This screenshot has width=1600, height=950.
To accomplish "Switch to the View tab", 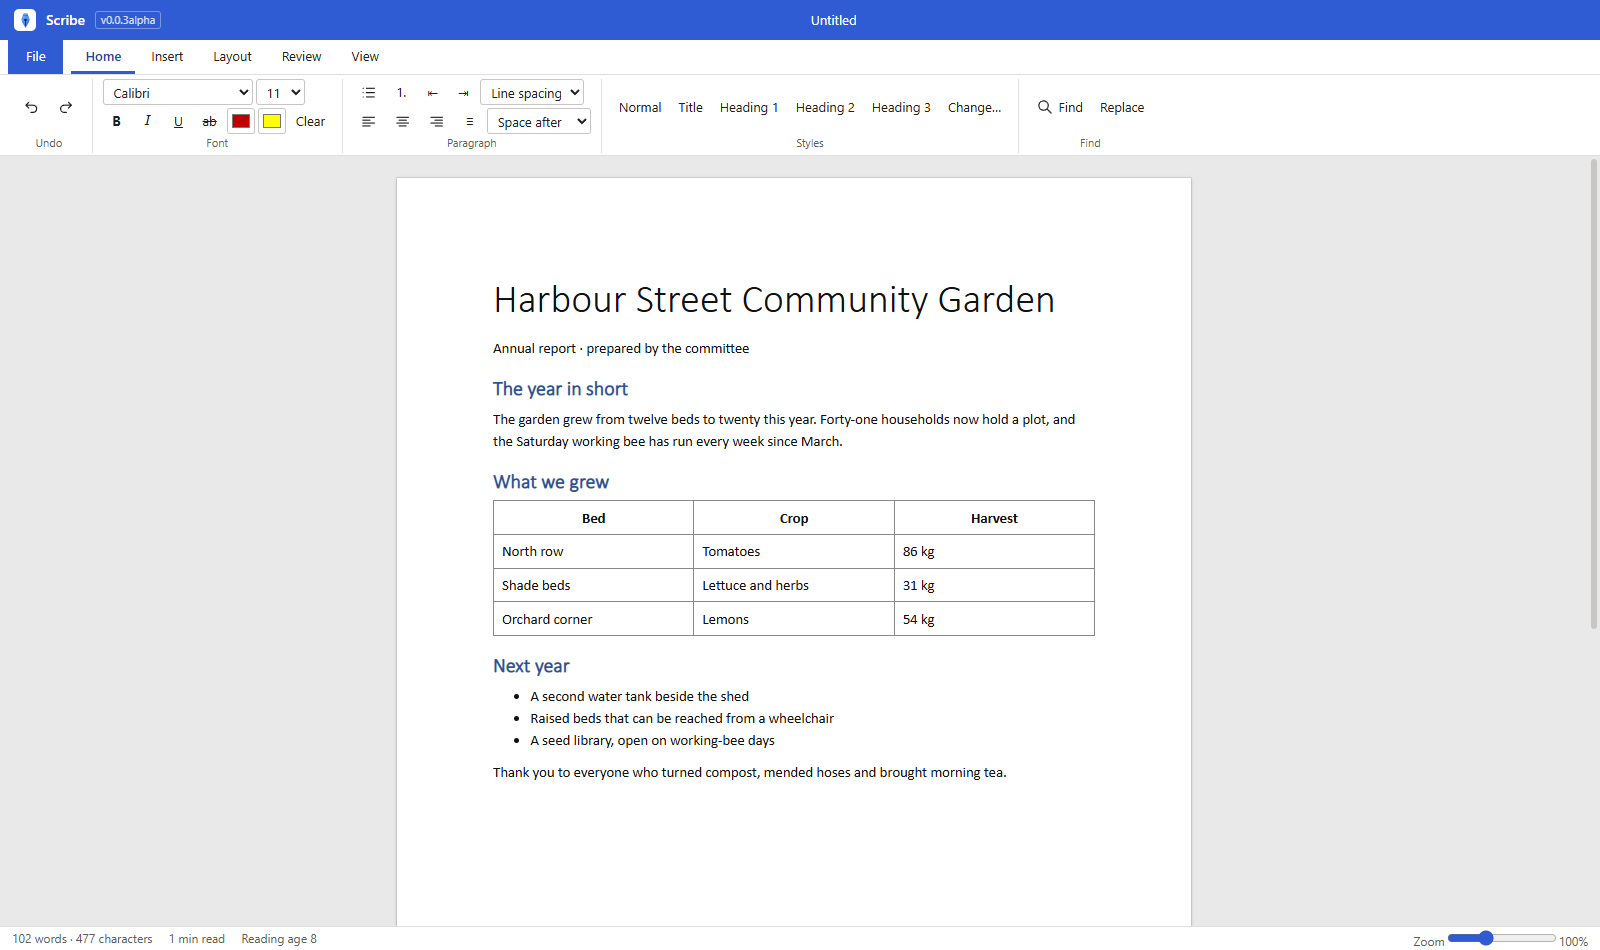I will [365, 57].
